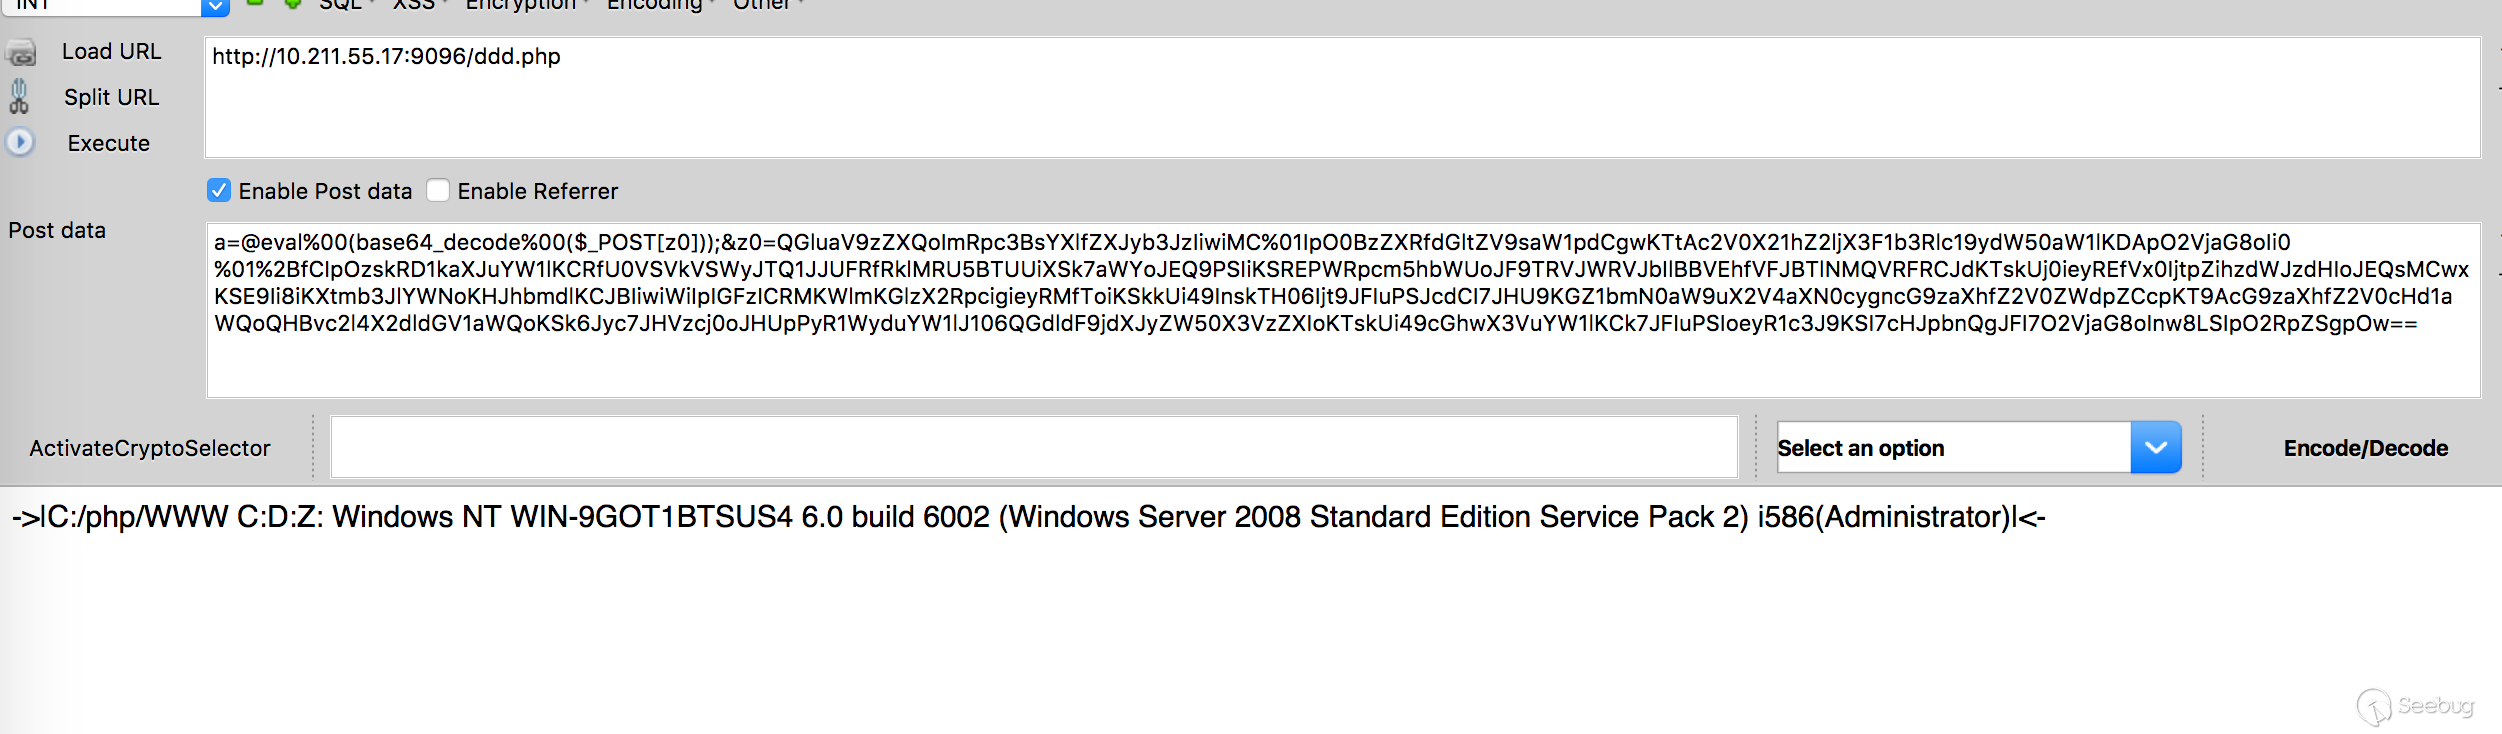Focus the URL field containing ddd.php
The height and width of the screenshot is (734, 2502).
point(1342,97)
